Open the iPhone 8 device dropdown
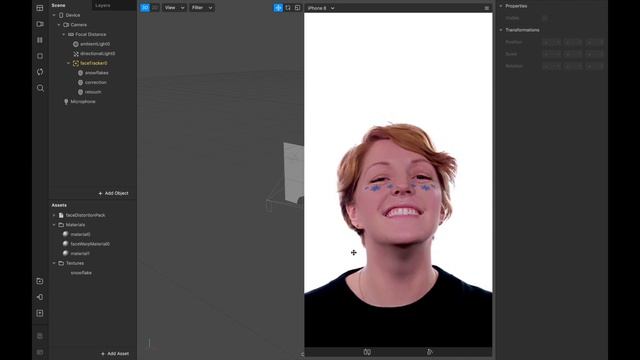This screenshot has width=640, height=360. pyautogui.click(x=321, y=8)
